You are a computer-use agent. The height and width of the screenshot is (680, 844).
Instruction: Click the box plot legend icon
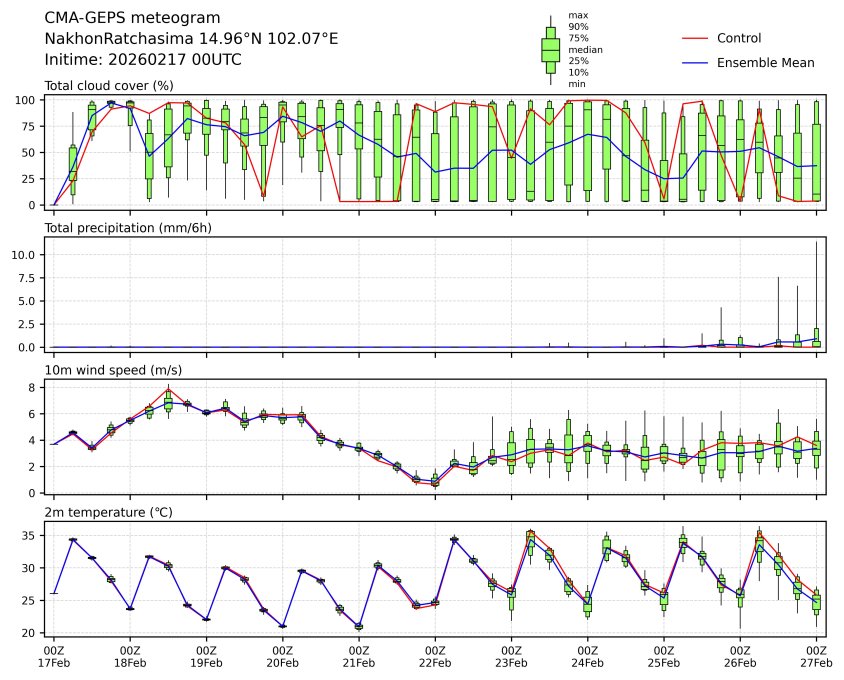(549, 50)
